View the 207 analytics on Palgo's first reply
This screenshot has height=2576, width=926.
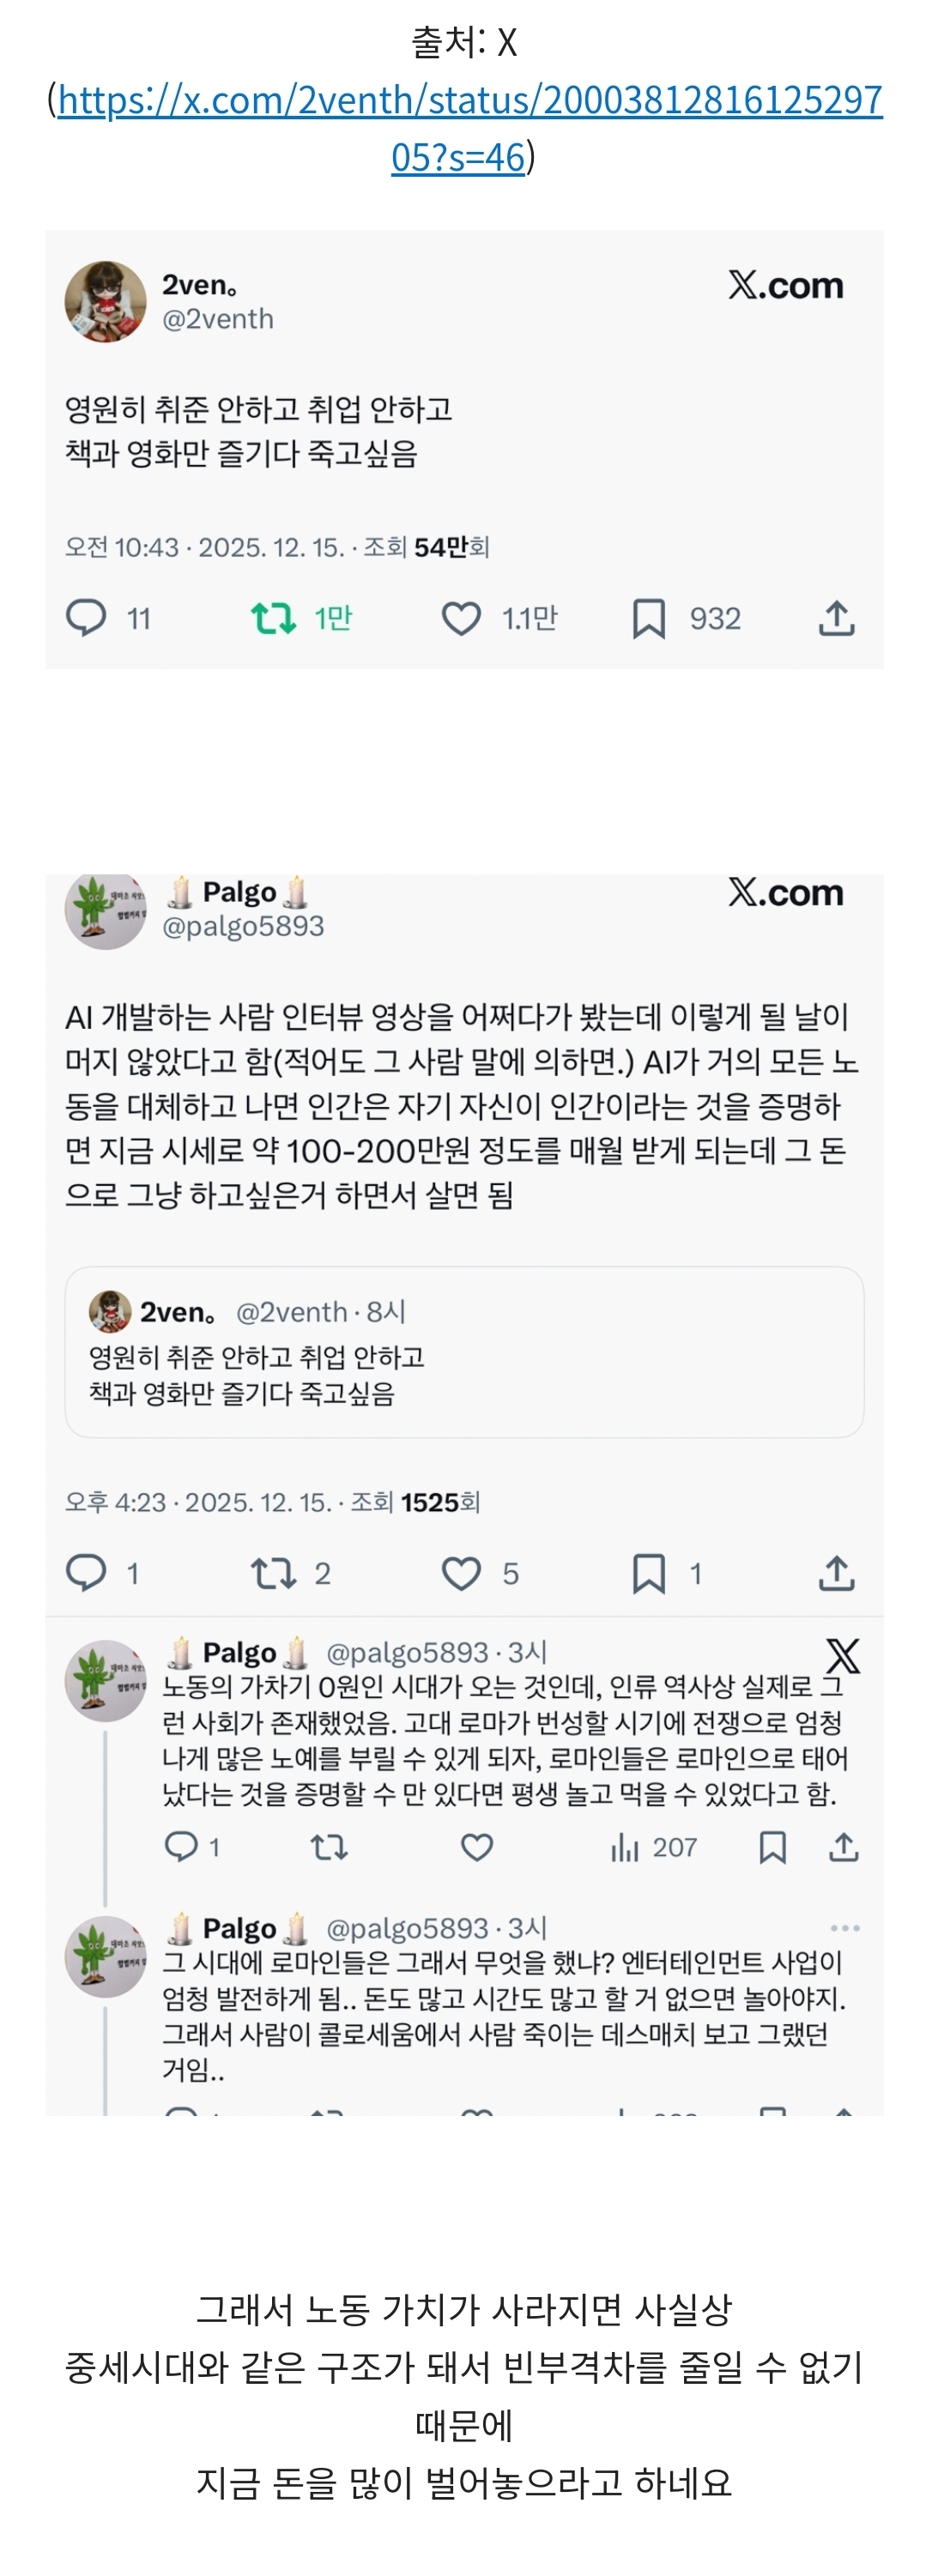[653, 1847]
